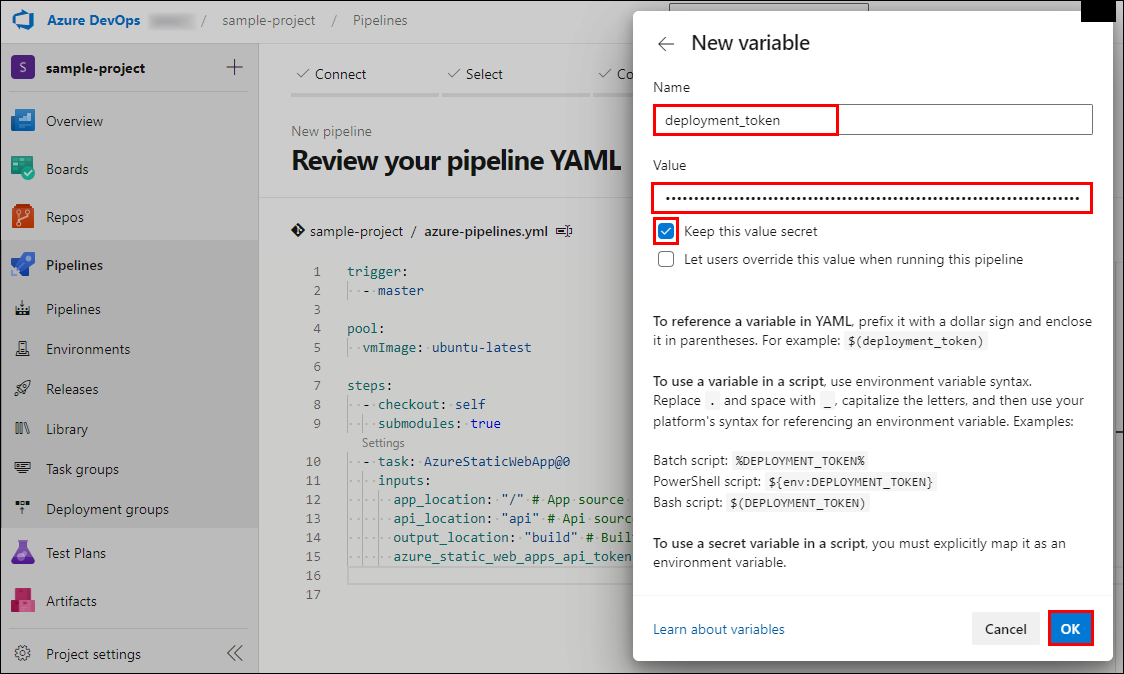This screenshot has width=1124, height=674.
Task: Click the Project settings gear icon
Action: coord(23,653)
